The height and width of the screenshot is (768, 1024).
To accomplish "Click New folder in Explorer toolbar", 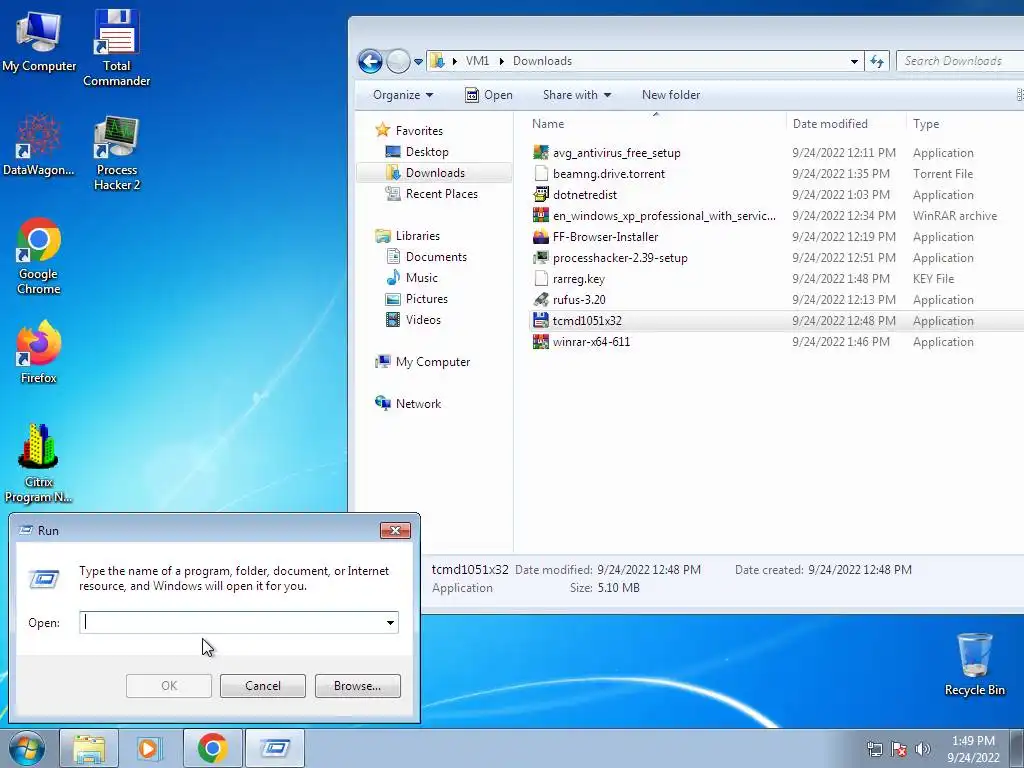I will [x=671, y=95].
